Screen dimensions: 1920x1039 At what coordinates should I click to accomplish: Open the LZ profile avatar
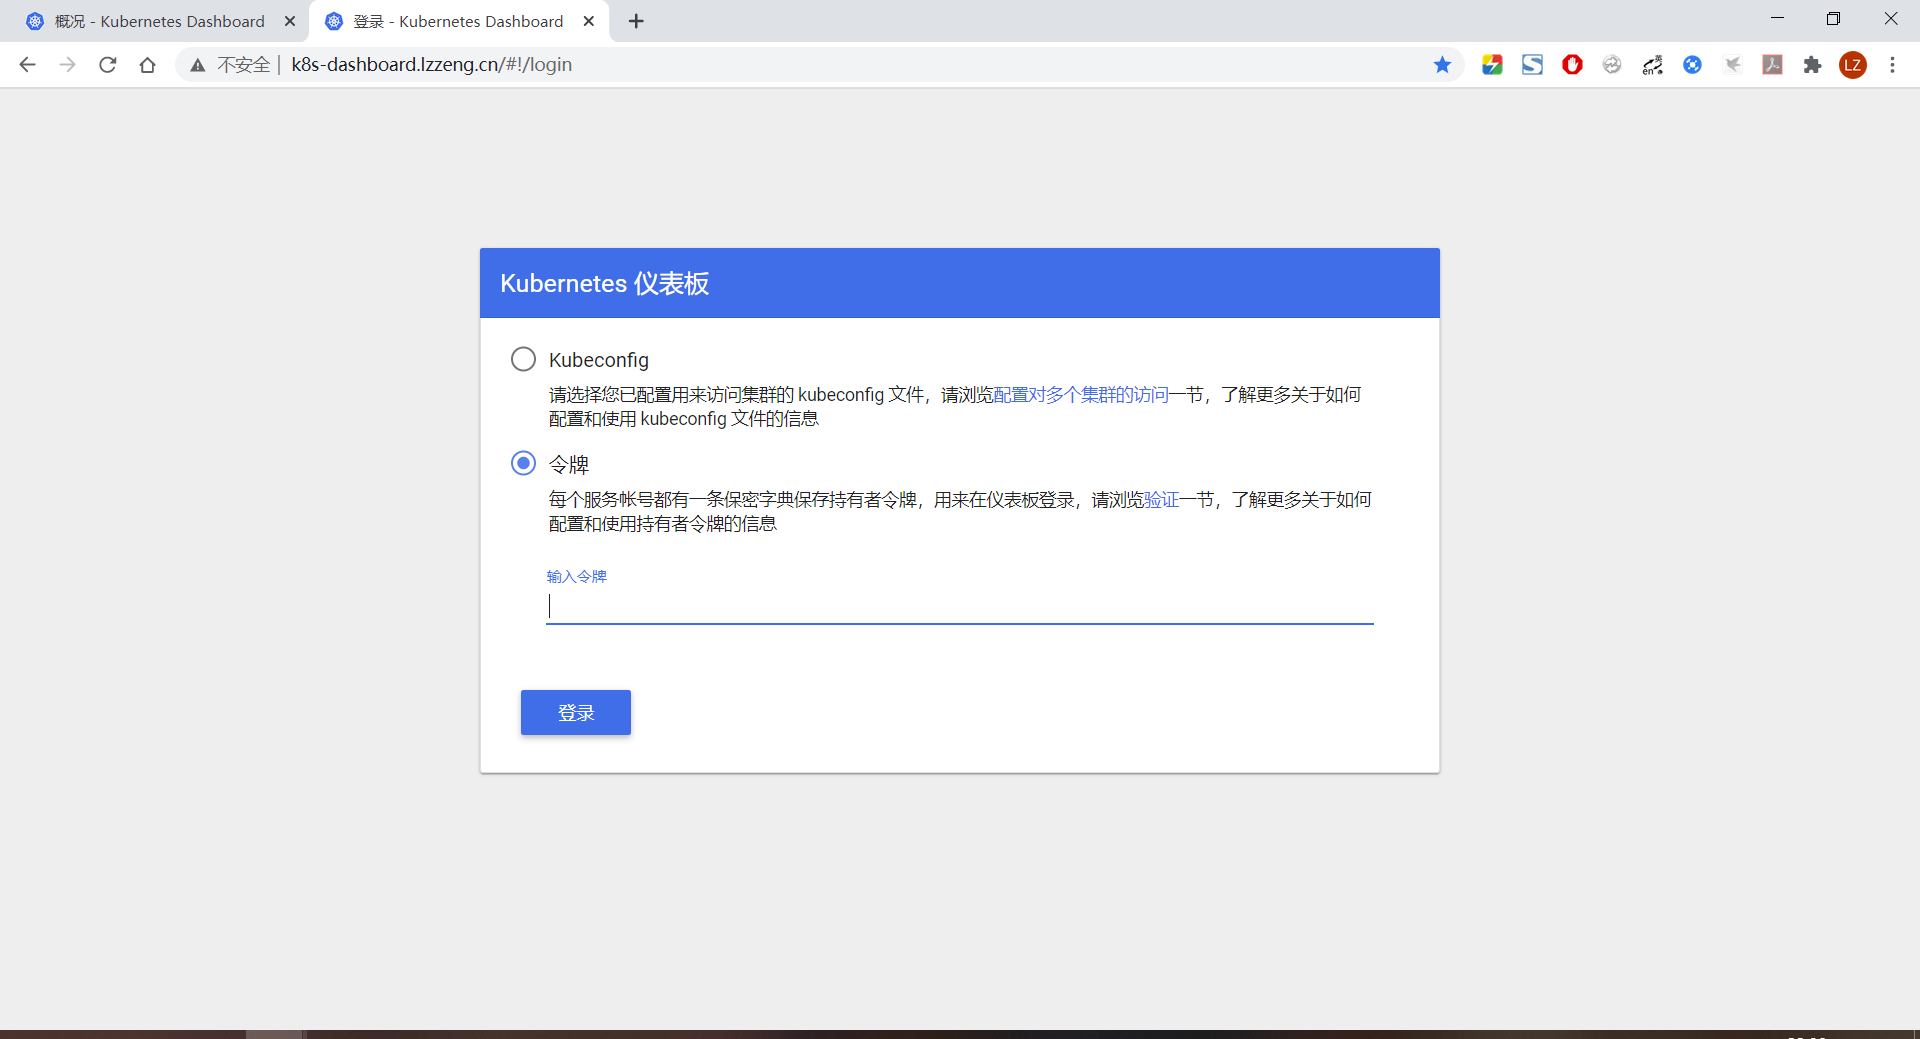point(1853,65)
